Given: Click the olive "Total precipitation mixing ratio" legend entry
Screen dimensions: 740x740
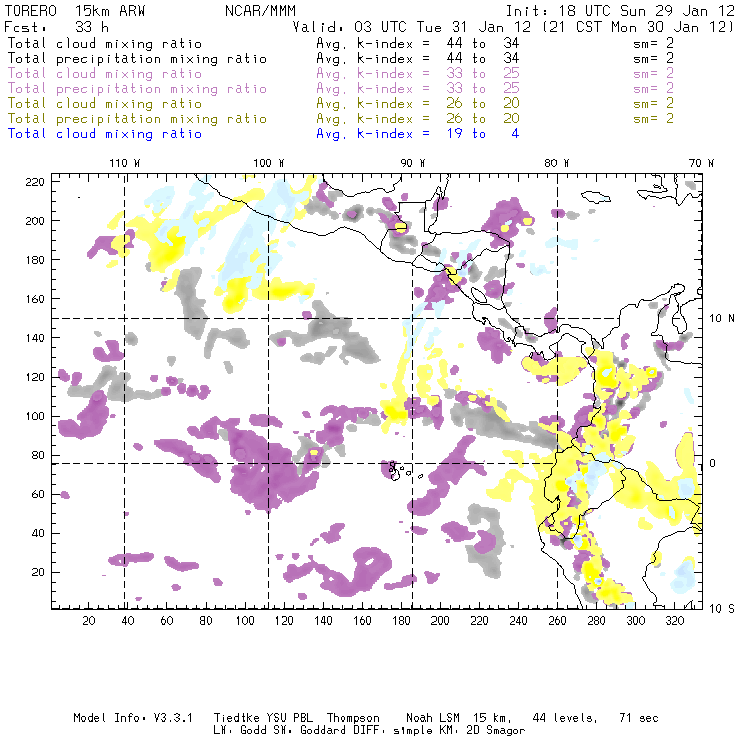Looking at the screenshot, I should pos(137,118).
